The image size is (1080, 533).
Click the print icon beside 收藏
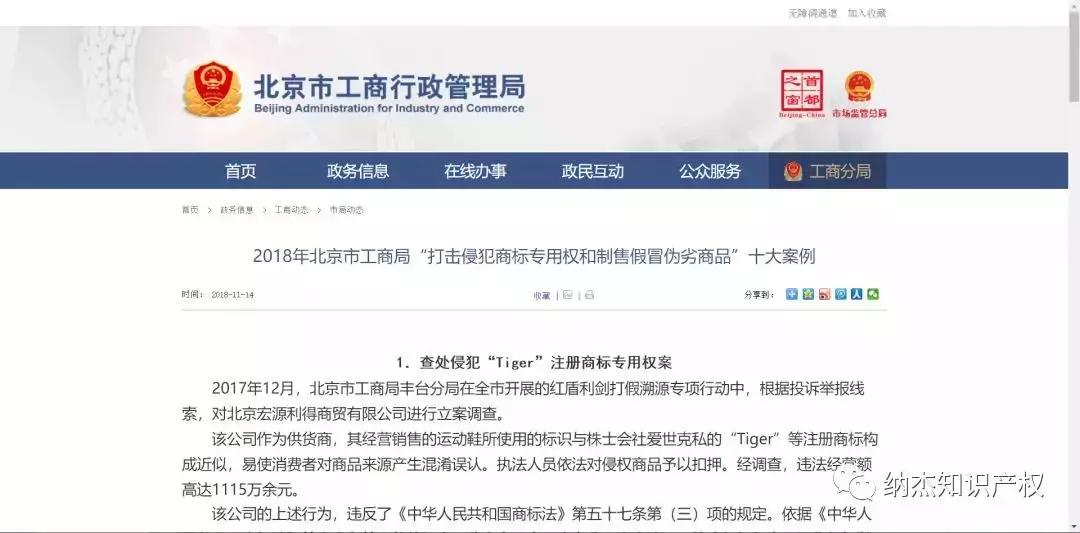[590, 295]
